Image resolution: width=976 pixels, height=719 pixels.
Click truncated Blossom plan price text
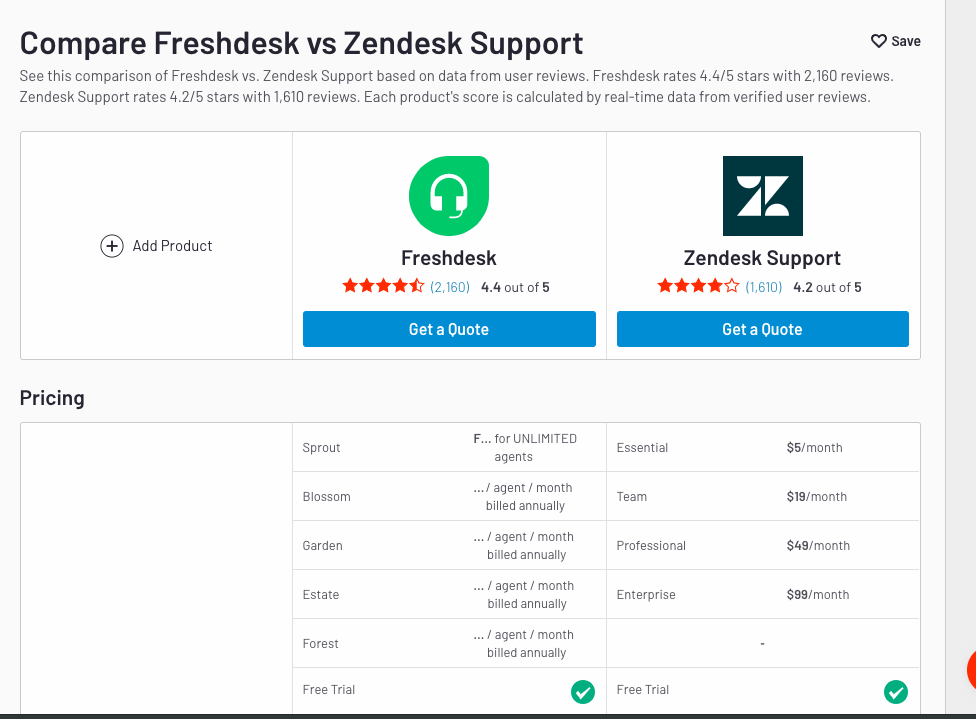[x=523, y=497]
